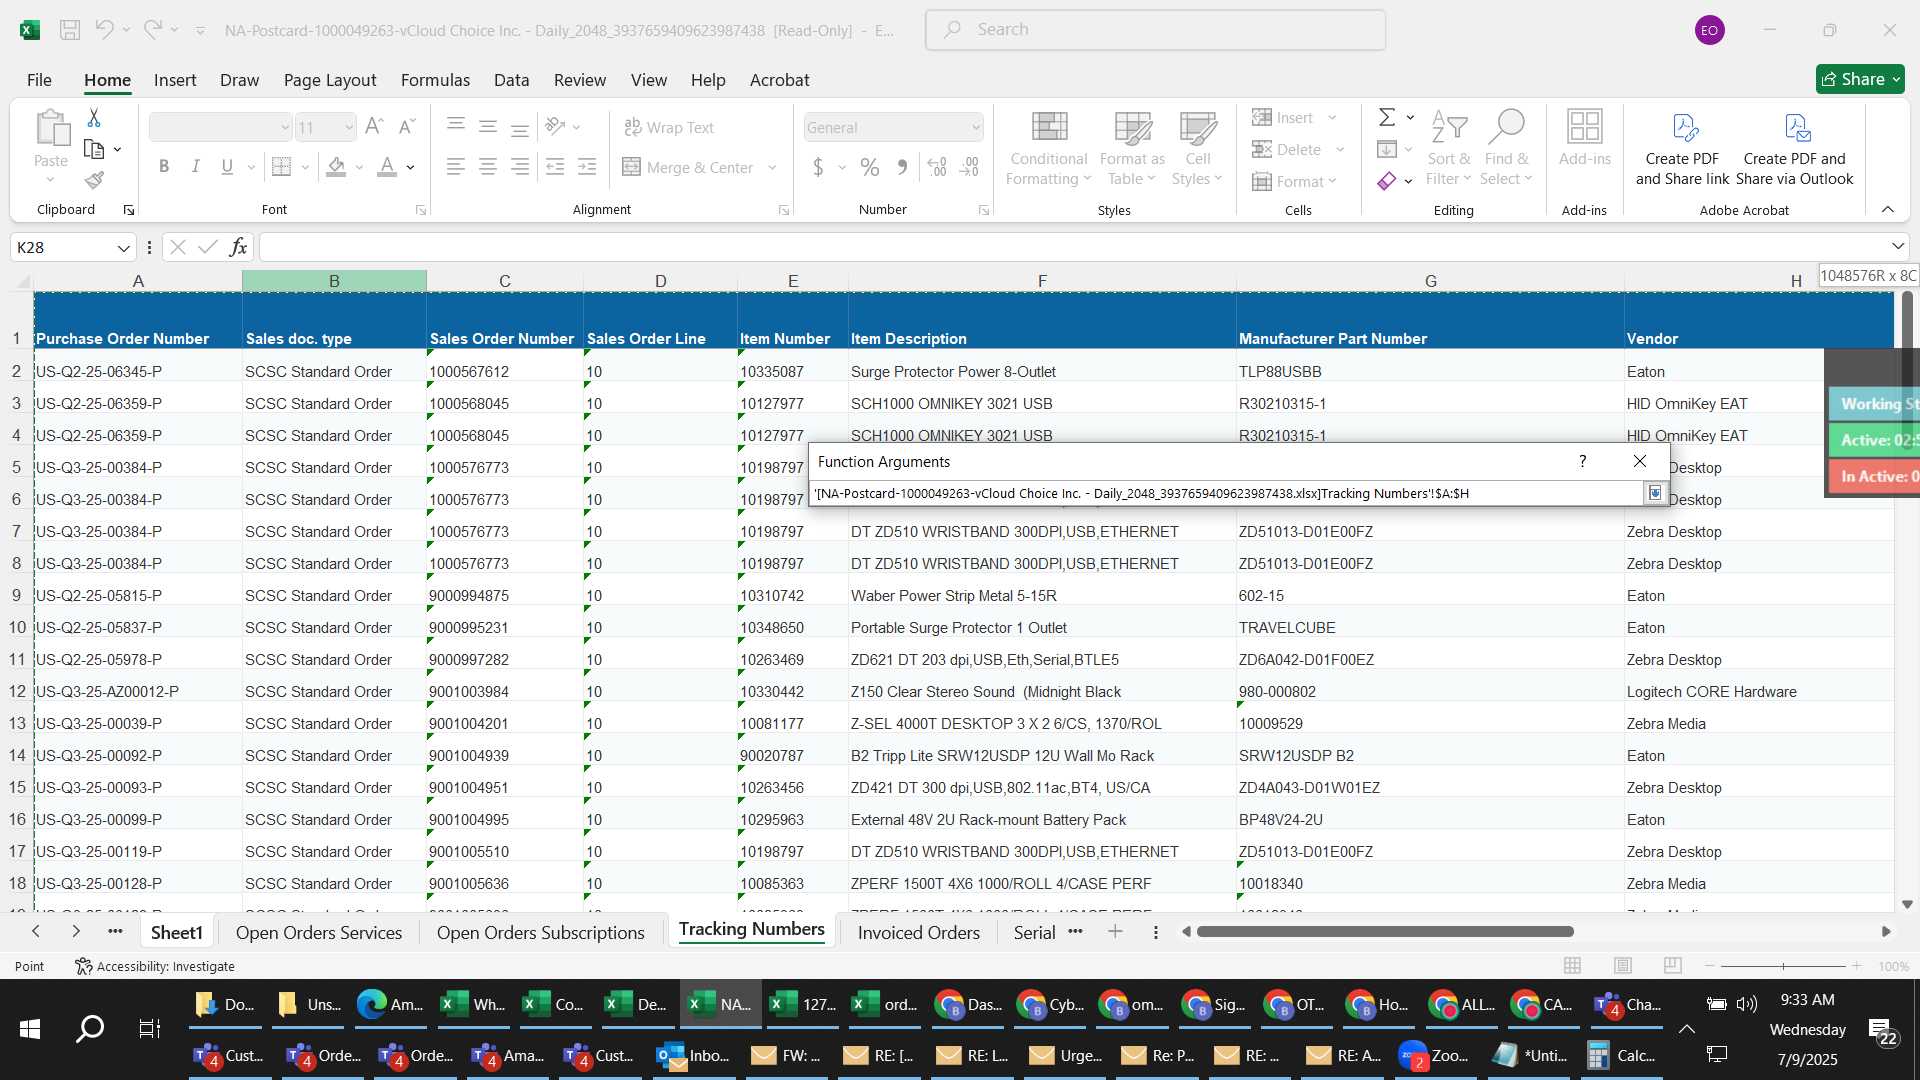Open the Formulas ribbon tab
This screenshot has width=1920, height=1080.
[x=435, y=80]
